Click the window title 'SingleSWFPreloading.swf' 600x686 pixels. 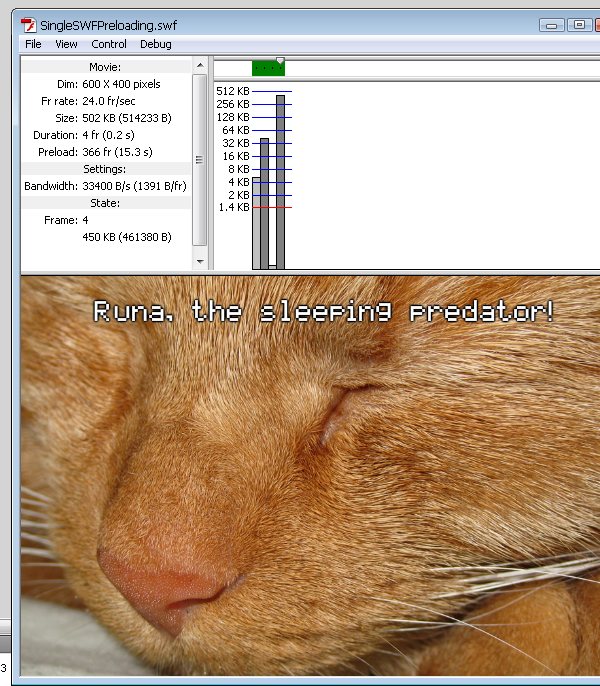pyautogui.click(x=109, y=25)
